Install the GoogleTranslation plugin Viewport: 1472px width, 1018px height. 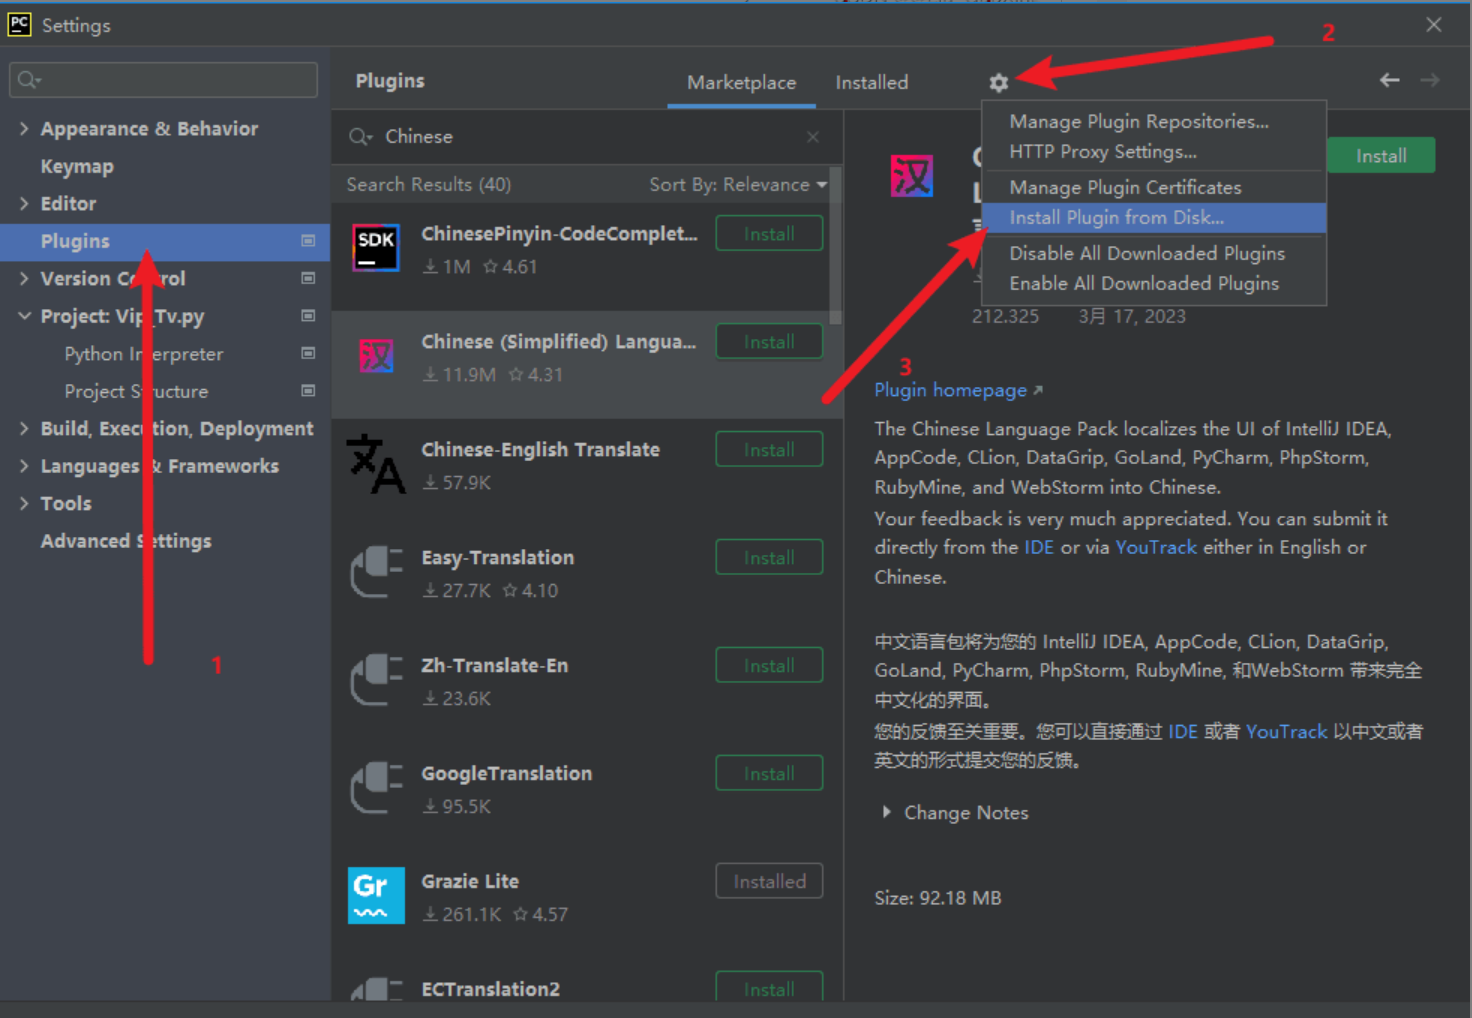769,774
